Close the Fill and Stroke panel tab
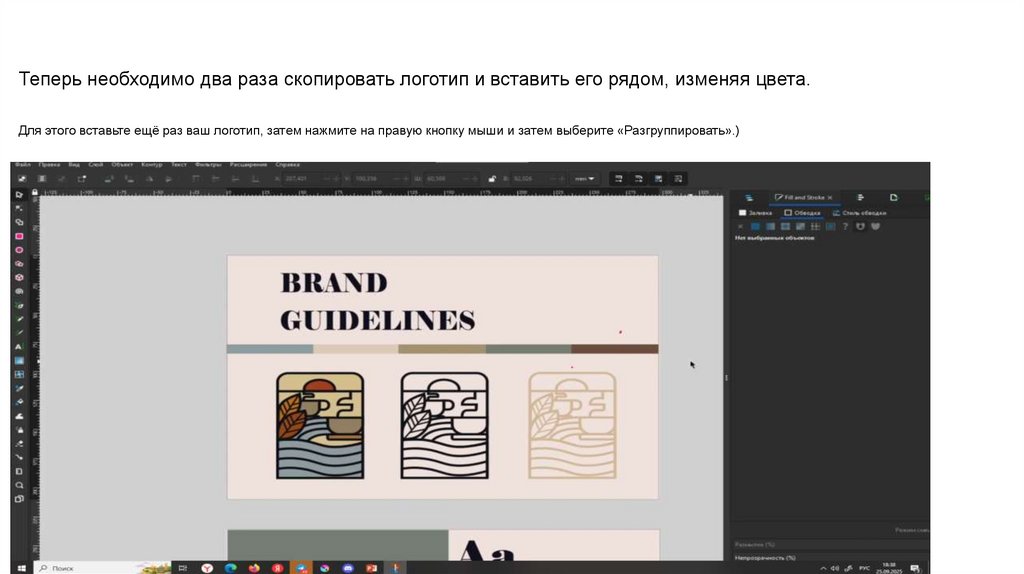Viewport: 1024px width, 574px height. [830, 198]
